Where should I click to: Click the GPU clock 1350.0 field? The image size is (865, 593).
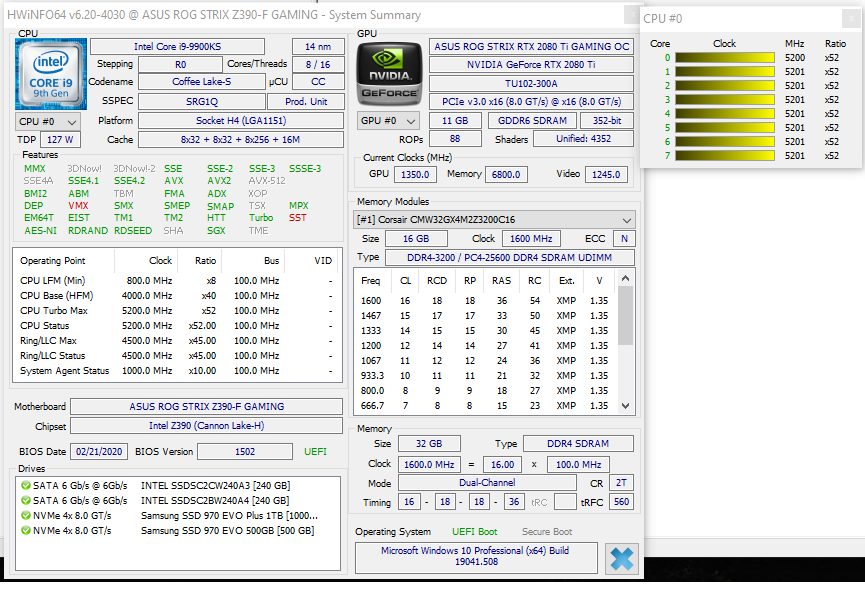pos(415,174)
